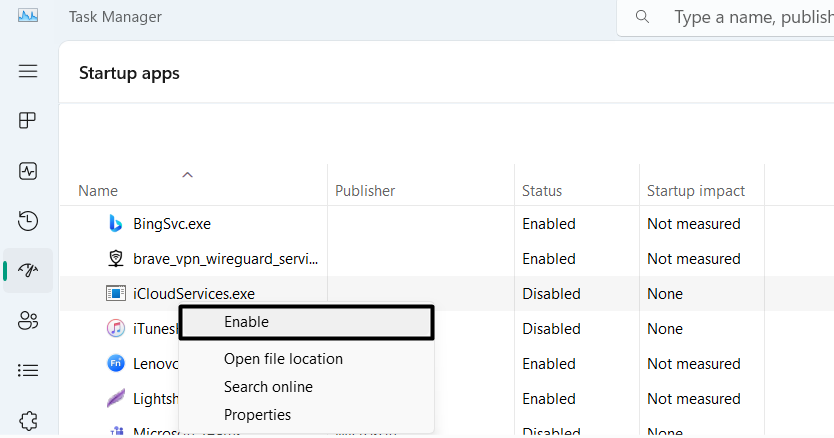Click the BingSvc.exe Bing icon

[x=115, y=224]
